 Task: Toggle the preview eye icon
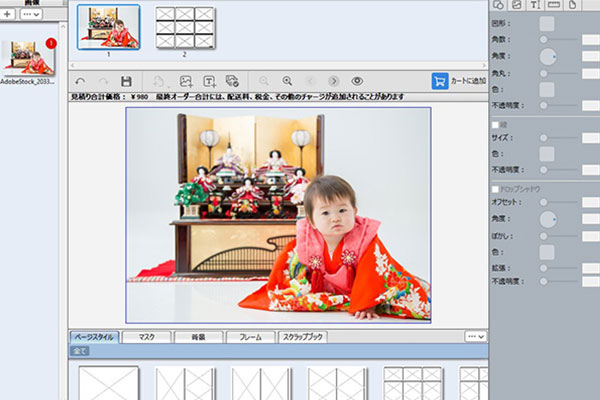click(x=357, y=81)
